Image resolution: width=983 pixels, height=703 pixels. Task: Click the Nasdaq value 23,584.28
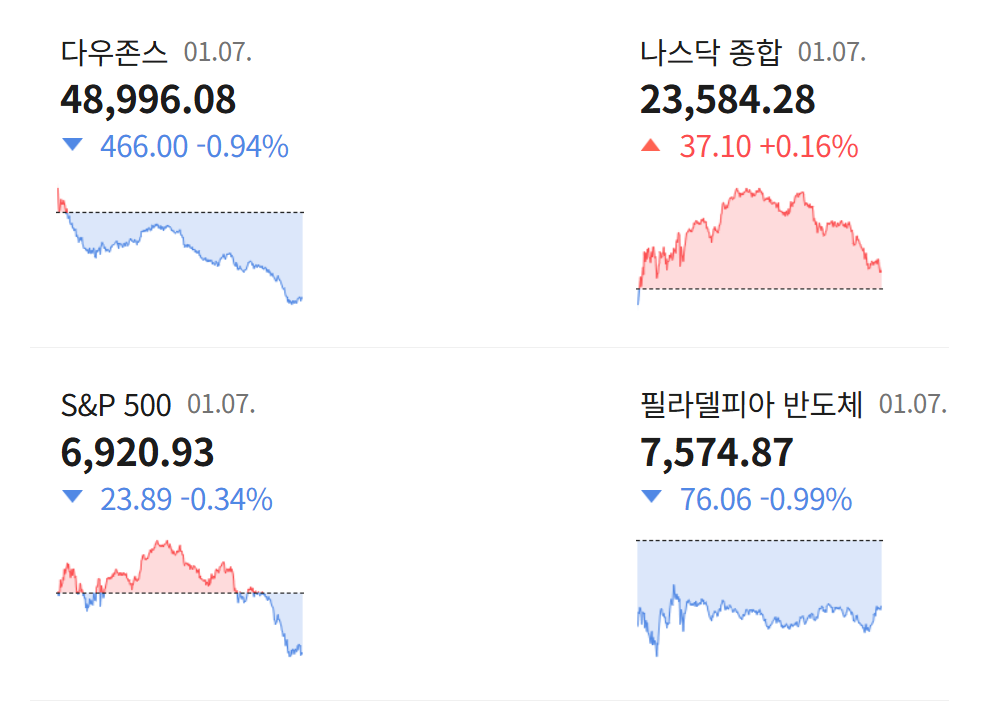tap(727, 99)
